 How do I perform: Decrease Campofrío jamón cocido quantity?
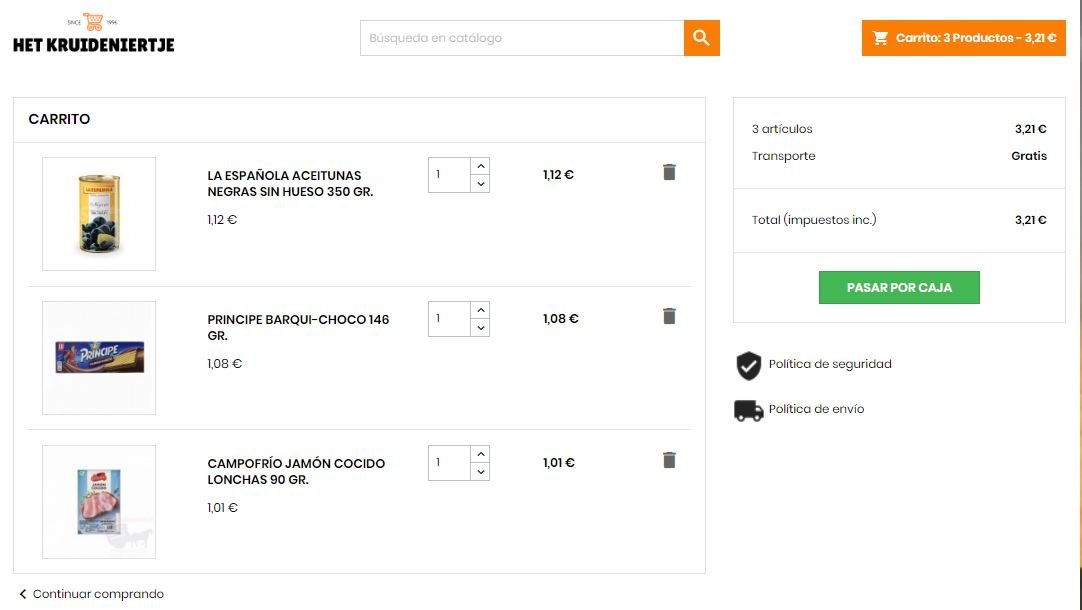(x=480, y=472)
